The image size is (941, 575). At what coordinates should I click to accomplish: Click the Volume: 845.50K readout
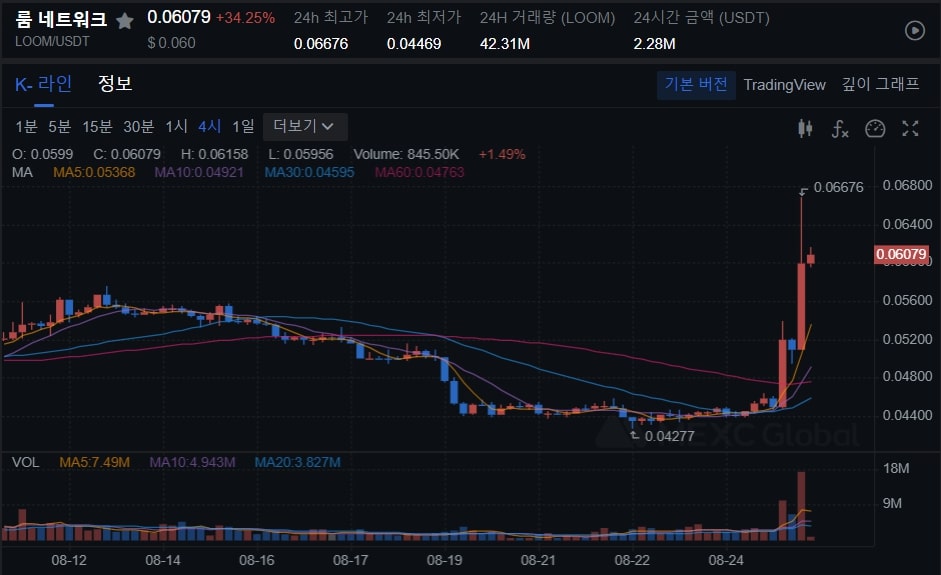pyautogui.click(x=406, y=155)
